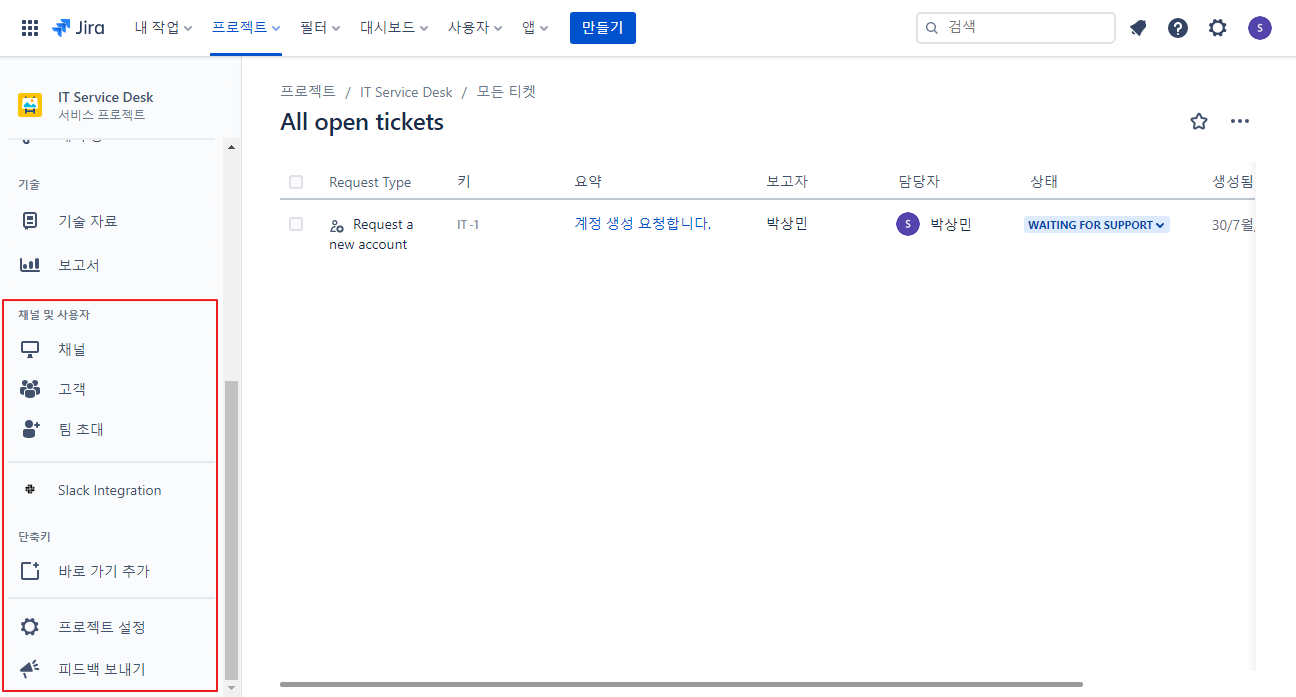
Task: Click inside the 검색 search field
Action: pyautogui.click(x=1016, y=28)
